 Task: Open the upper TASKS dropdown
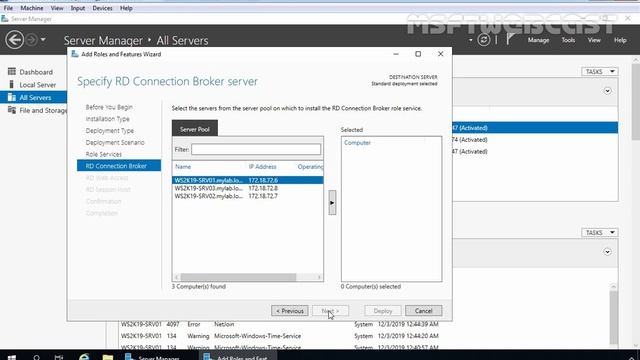click(600, 71)
